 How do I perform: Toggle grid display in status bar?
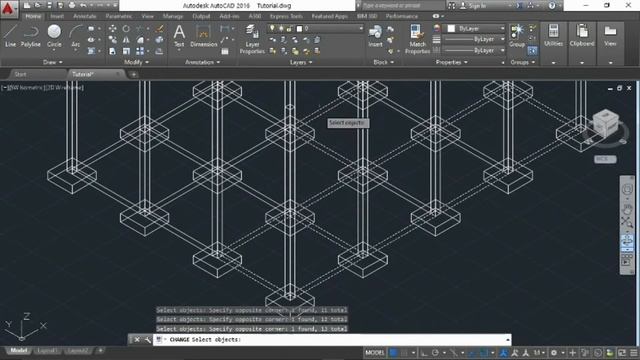click(x=393, y=353)
